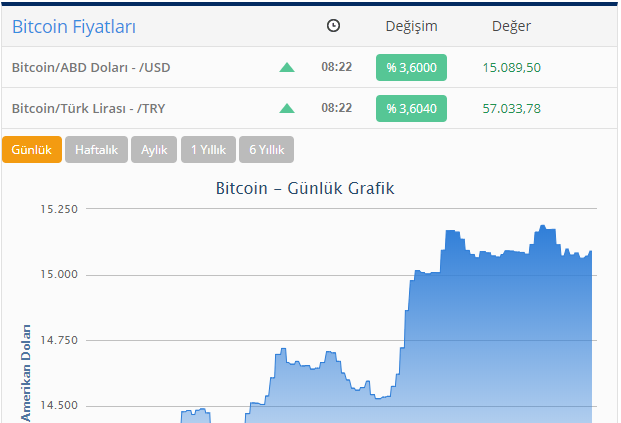Switch to the Aylık chart tab
Image resolution: width=621 pixels, height=423 pixels.
[x=154, y=150]
